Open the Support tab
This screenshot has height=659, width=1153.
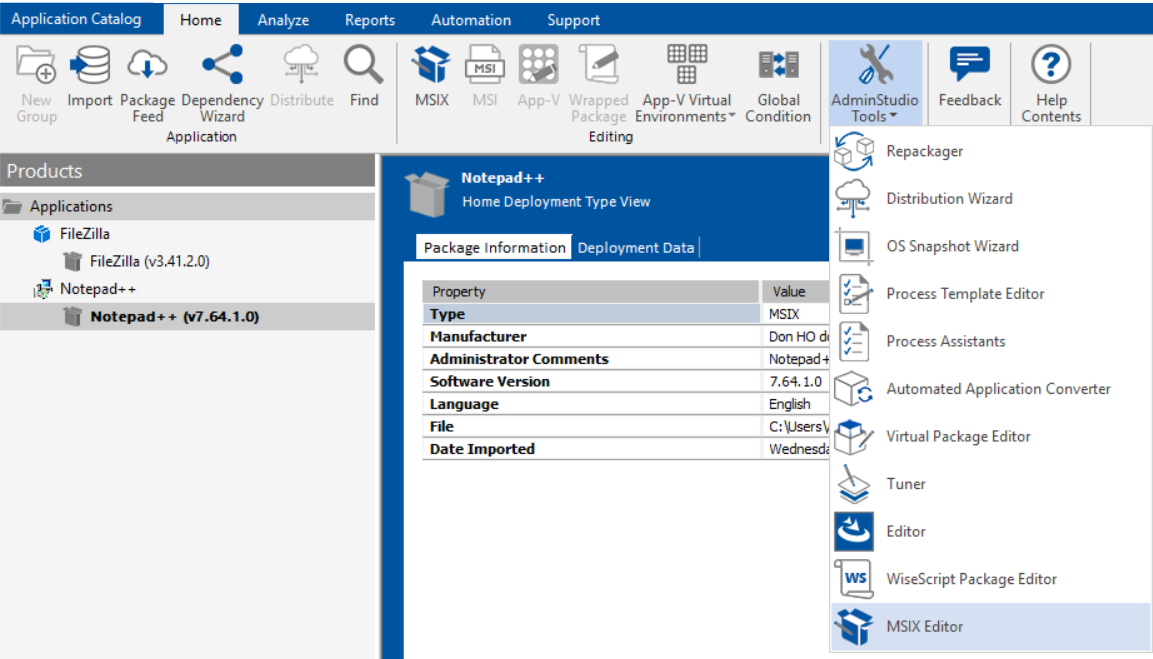tap(574, 20)
